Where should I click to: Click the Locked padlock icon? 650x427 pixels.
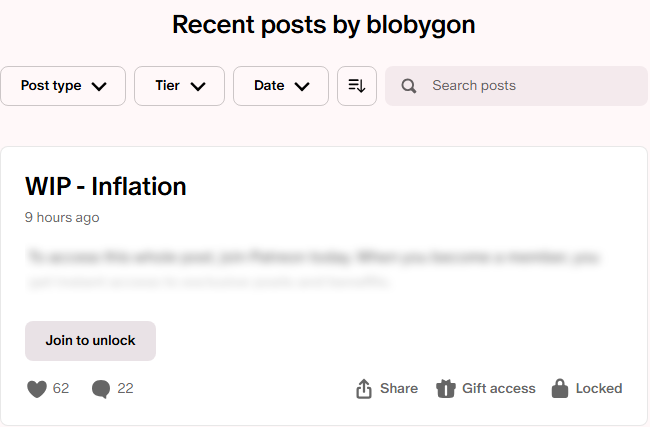click(560, 389)
